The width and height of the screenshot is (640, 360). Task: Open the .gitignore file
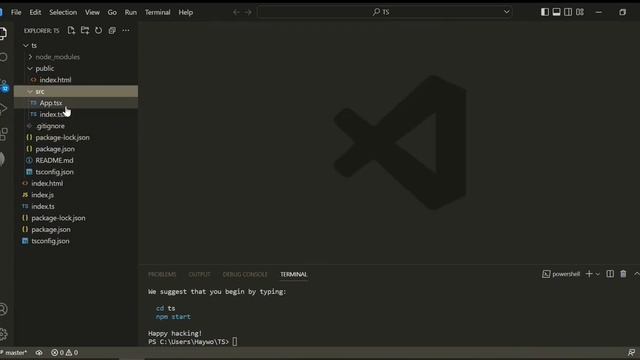click(50, 126)
